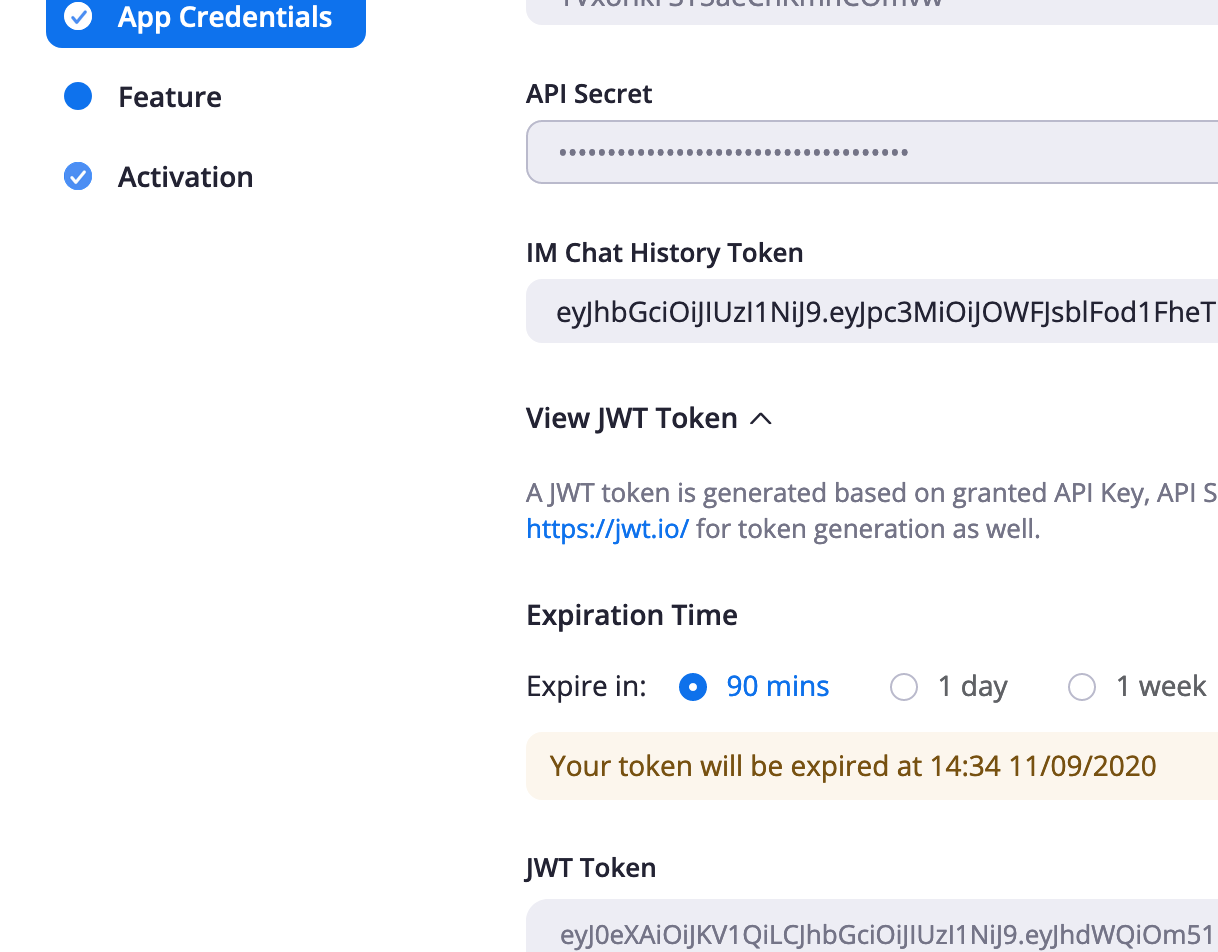Open the App Credentials step
The width and height of the screenshot is (1218, 952).
pos(224,18)
